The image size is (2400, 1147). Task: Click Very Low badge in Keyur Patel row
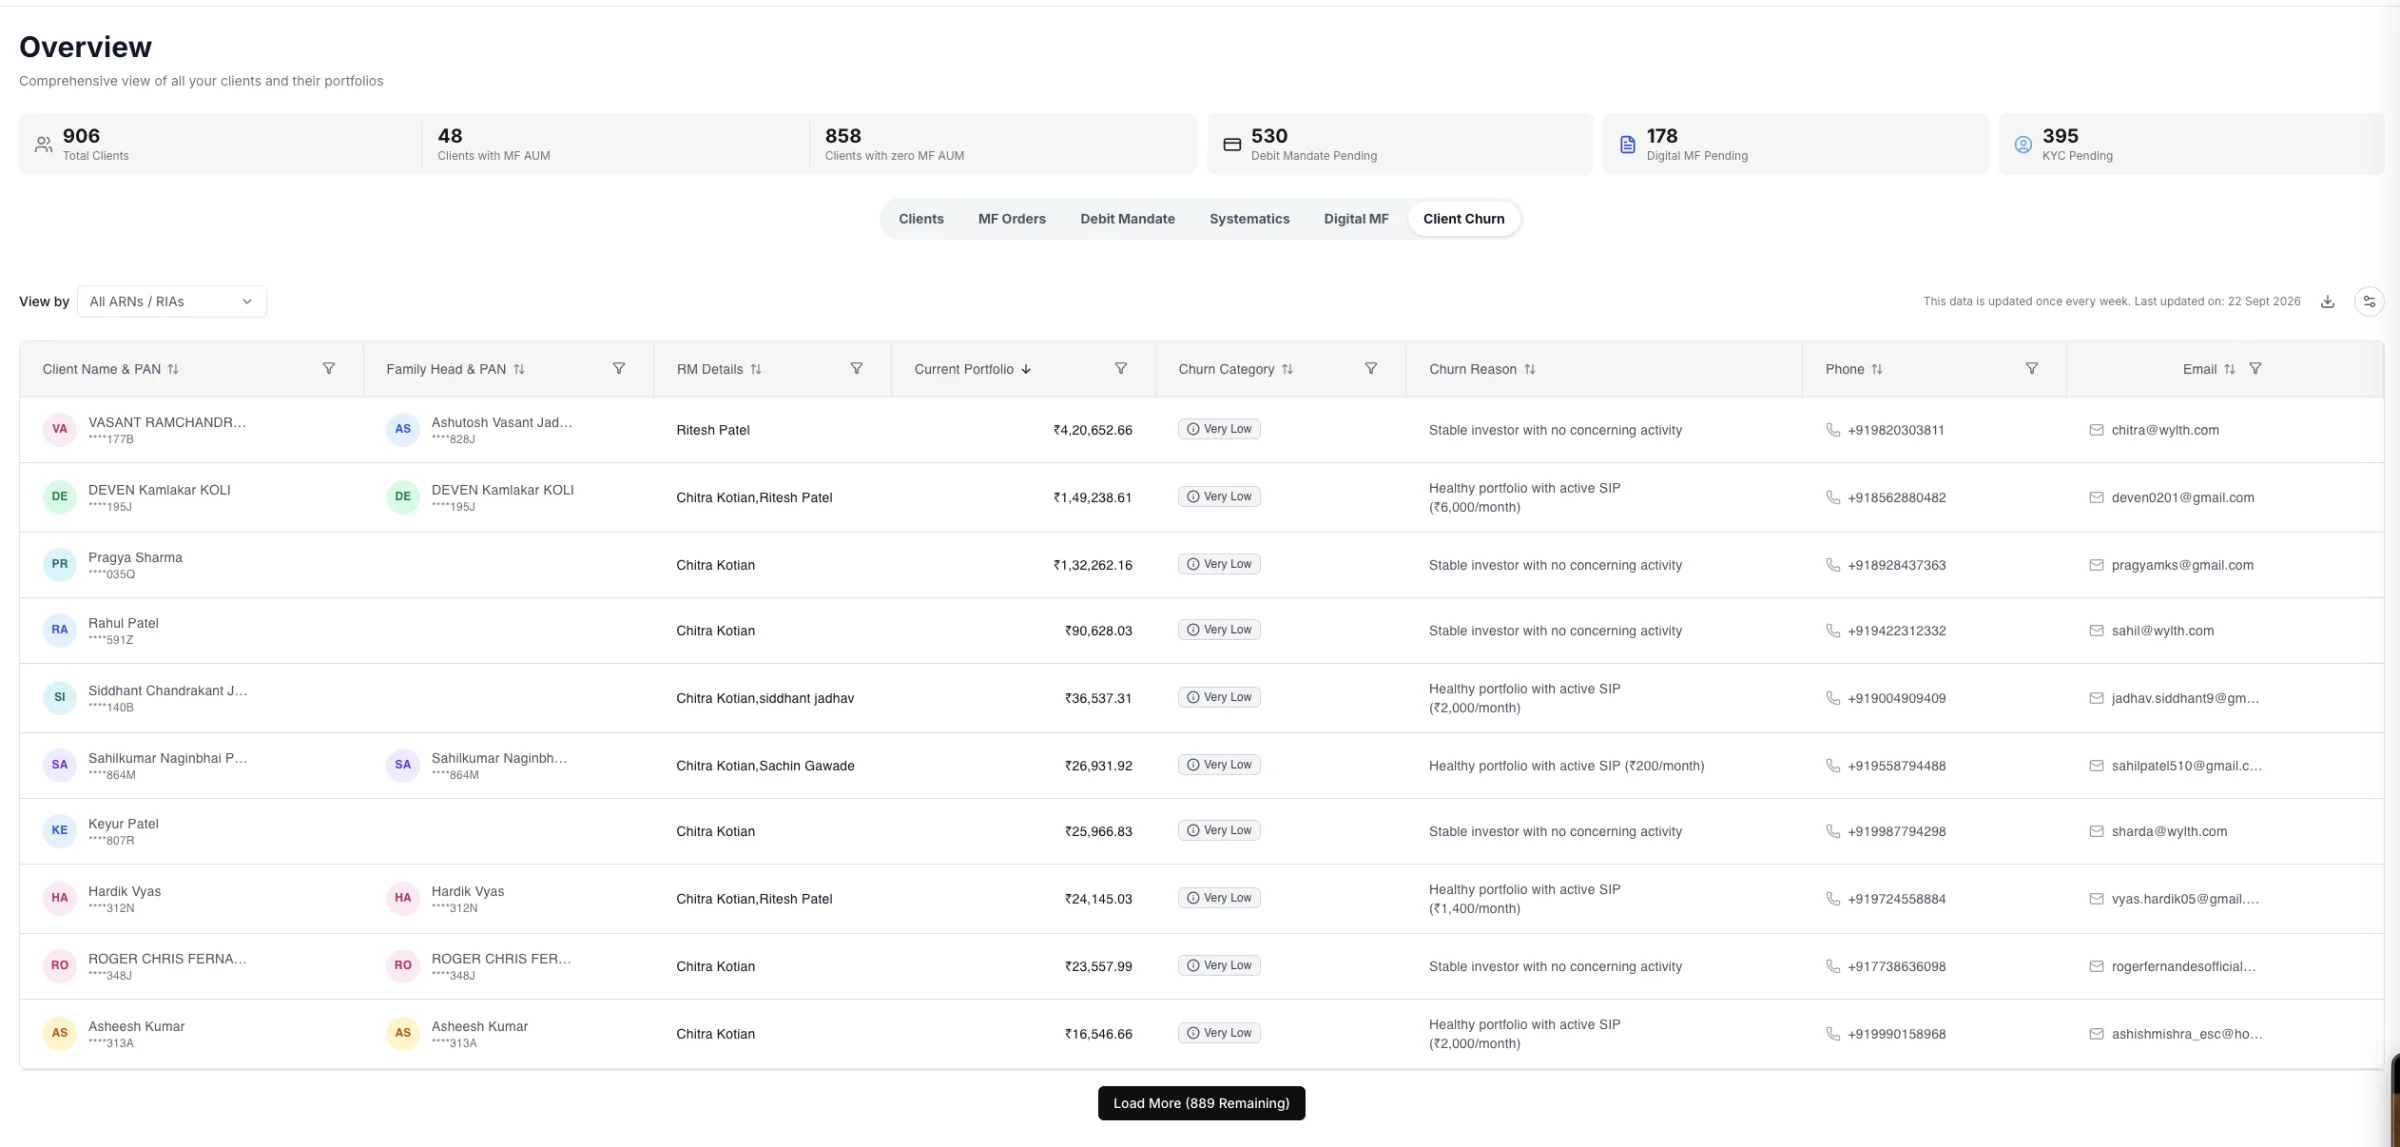(x=1219, y=830)
